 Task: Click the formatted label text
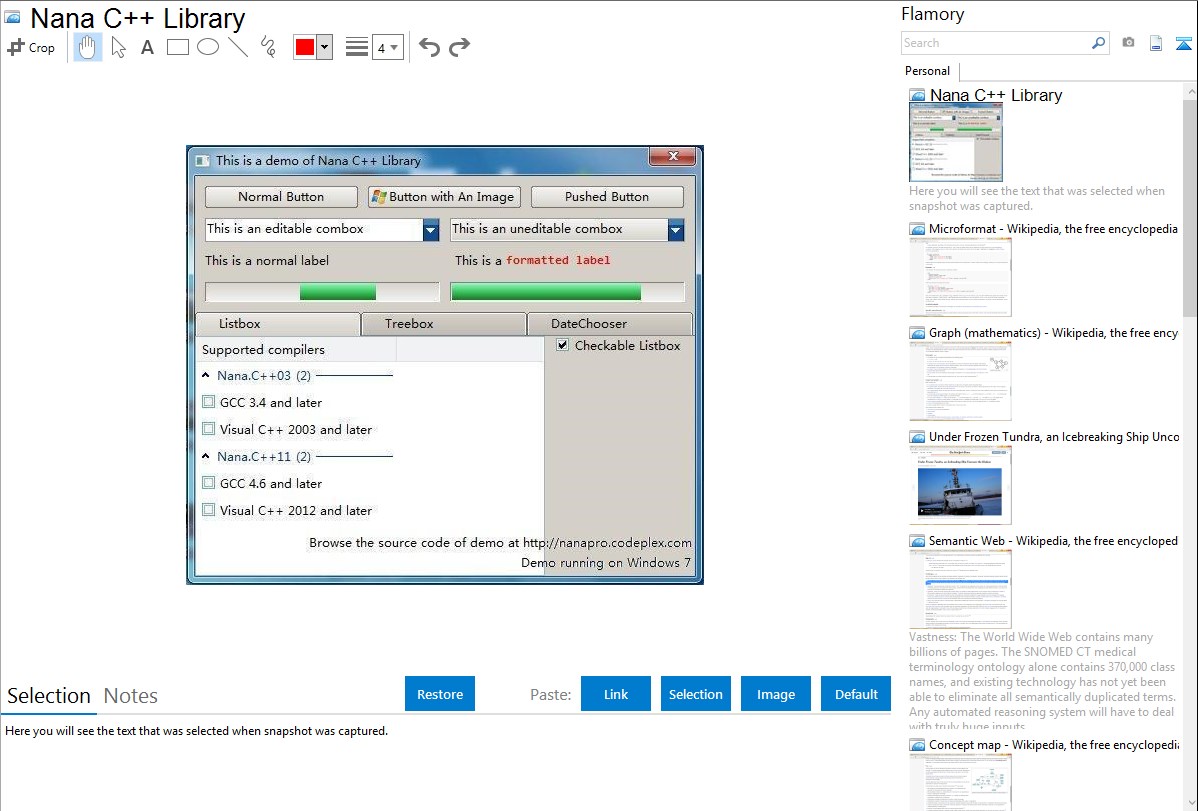pos(558,261)
